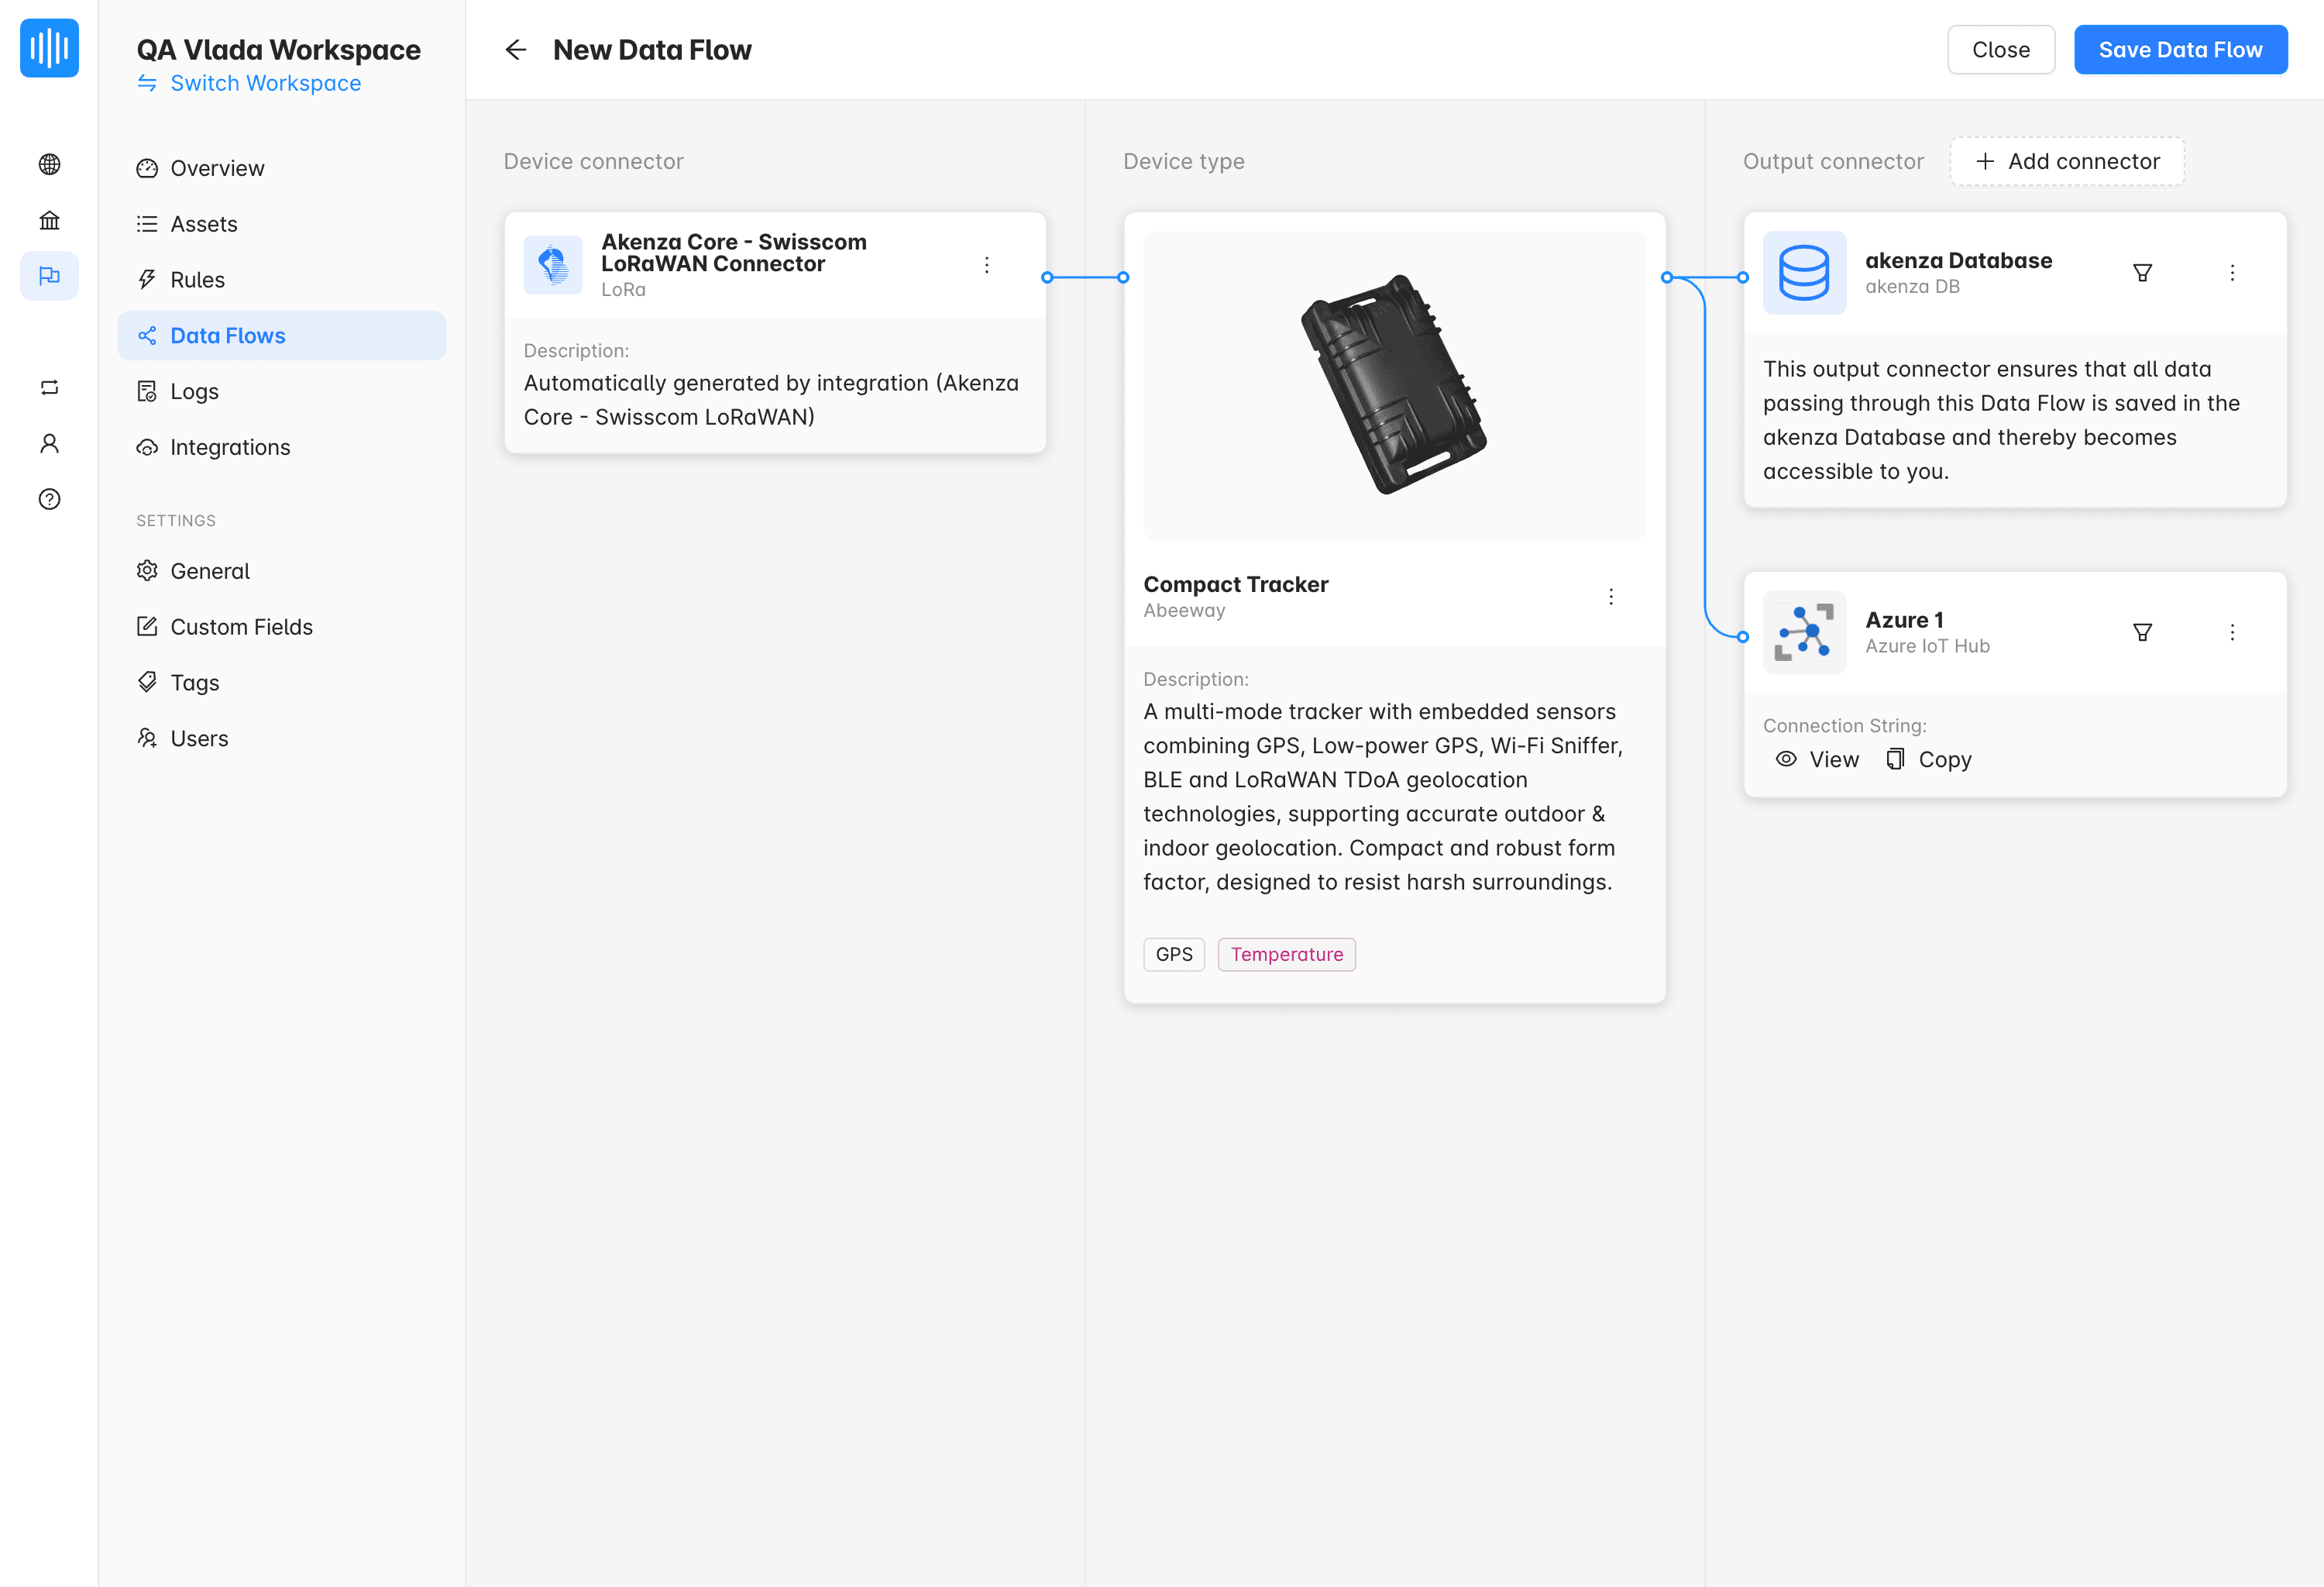
Task: Click the globe icon in left rail
Action: coord(49,164)
